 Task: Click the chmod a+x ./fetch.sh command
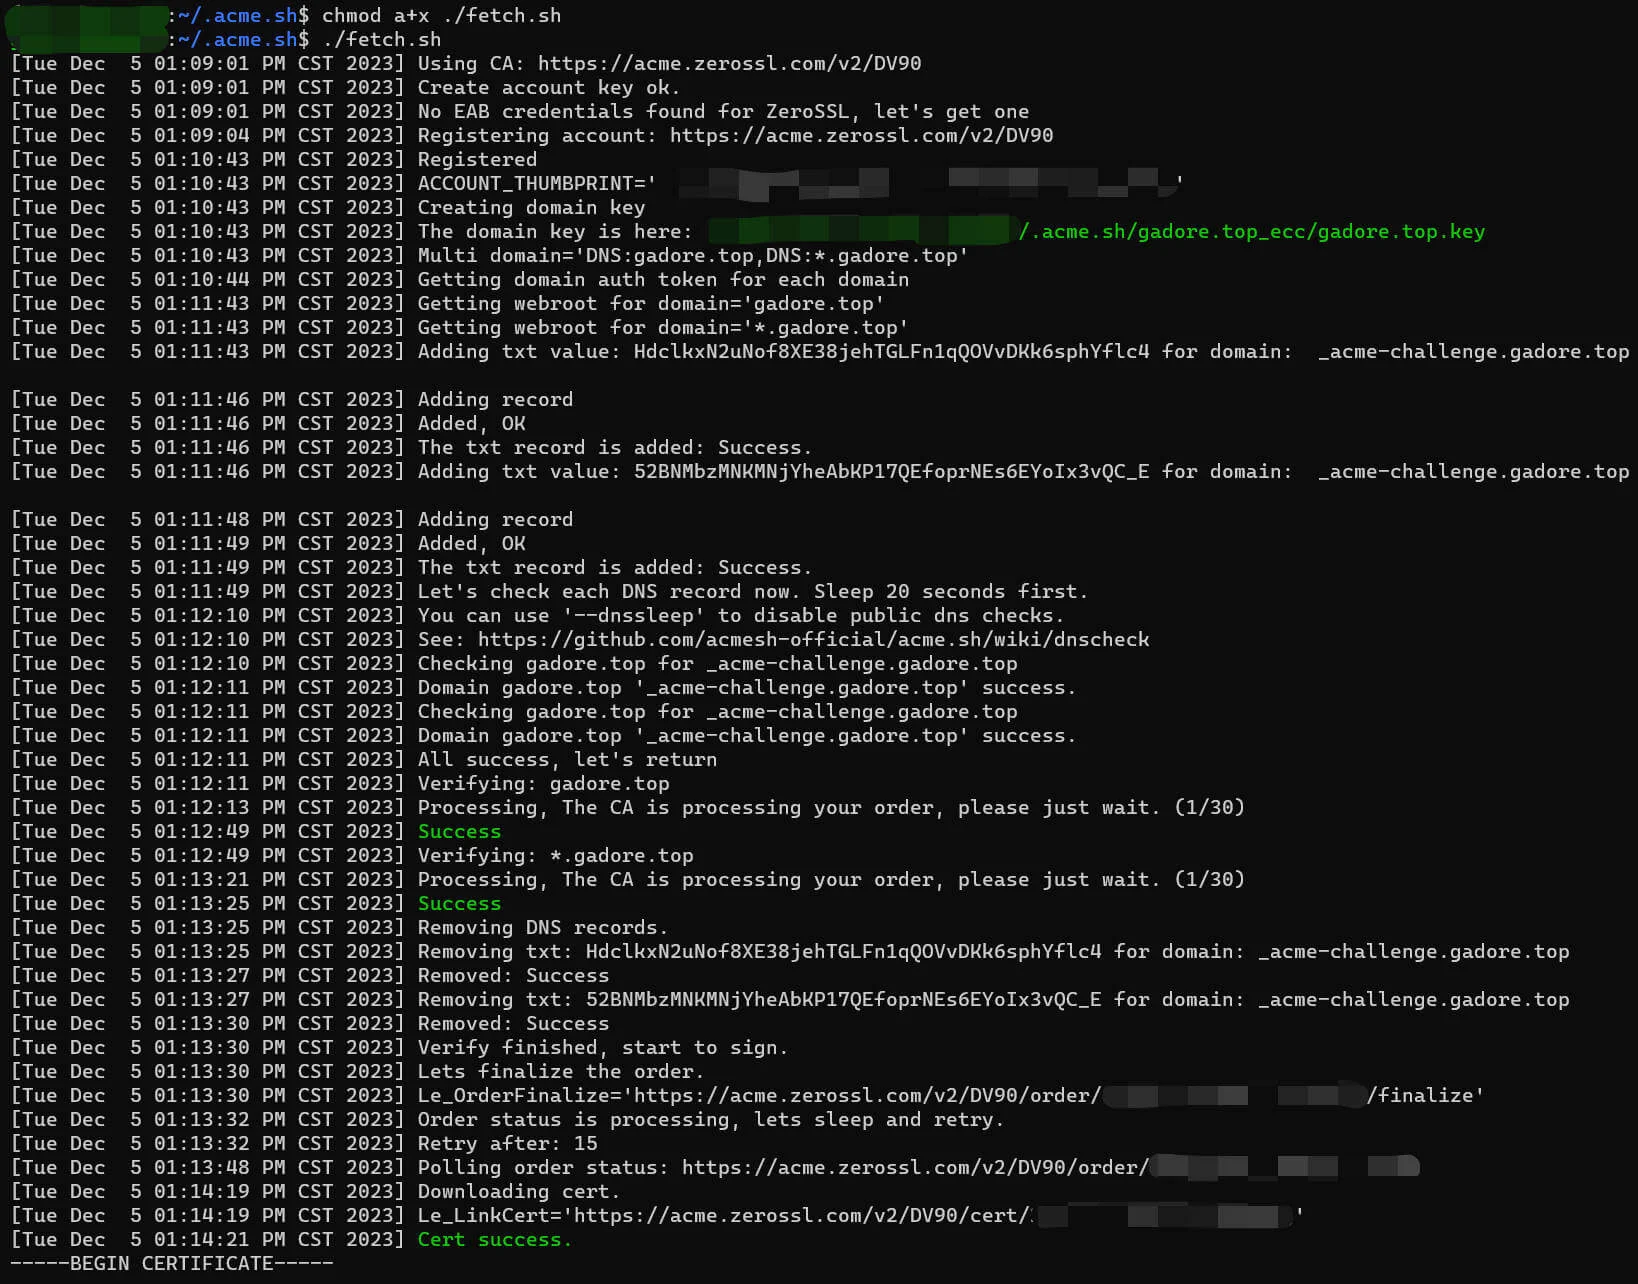pyautogui.click(x=440, y=16)
